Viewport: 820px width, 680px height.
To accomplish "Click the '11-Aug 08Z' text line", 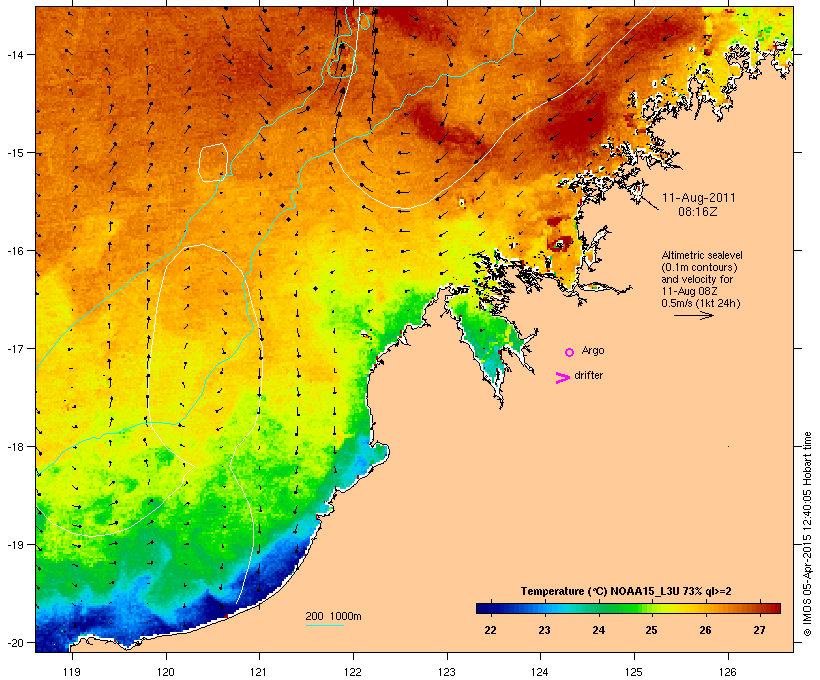I will coord(689,291).
